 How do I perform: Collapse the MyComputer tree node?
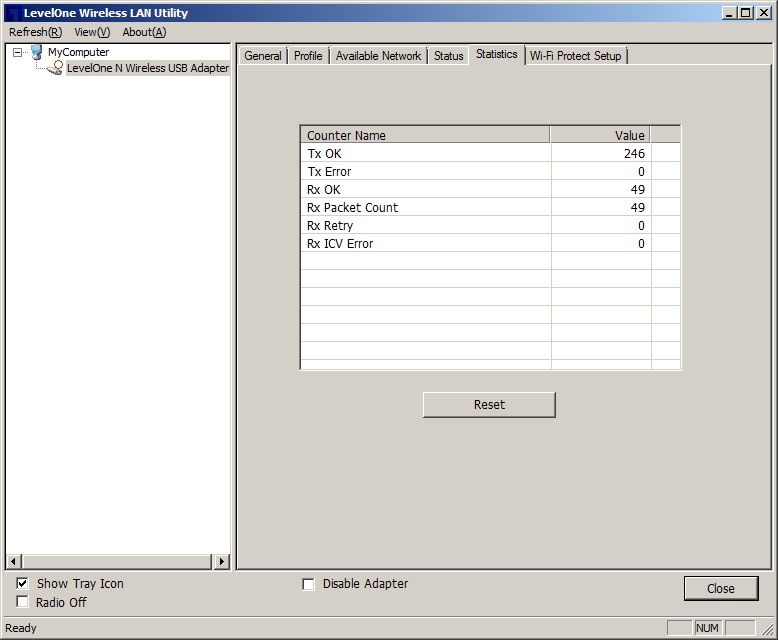[17, 52]
